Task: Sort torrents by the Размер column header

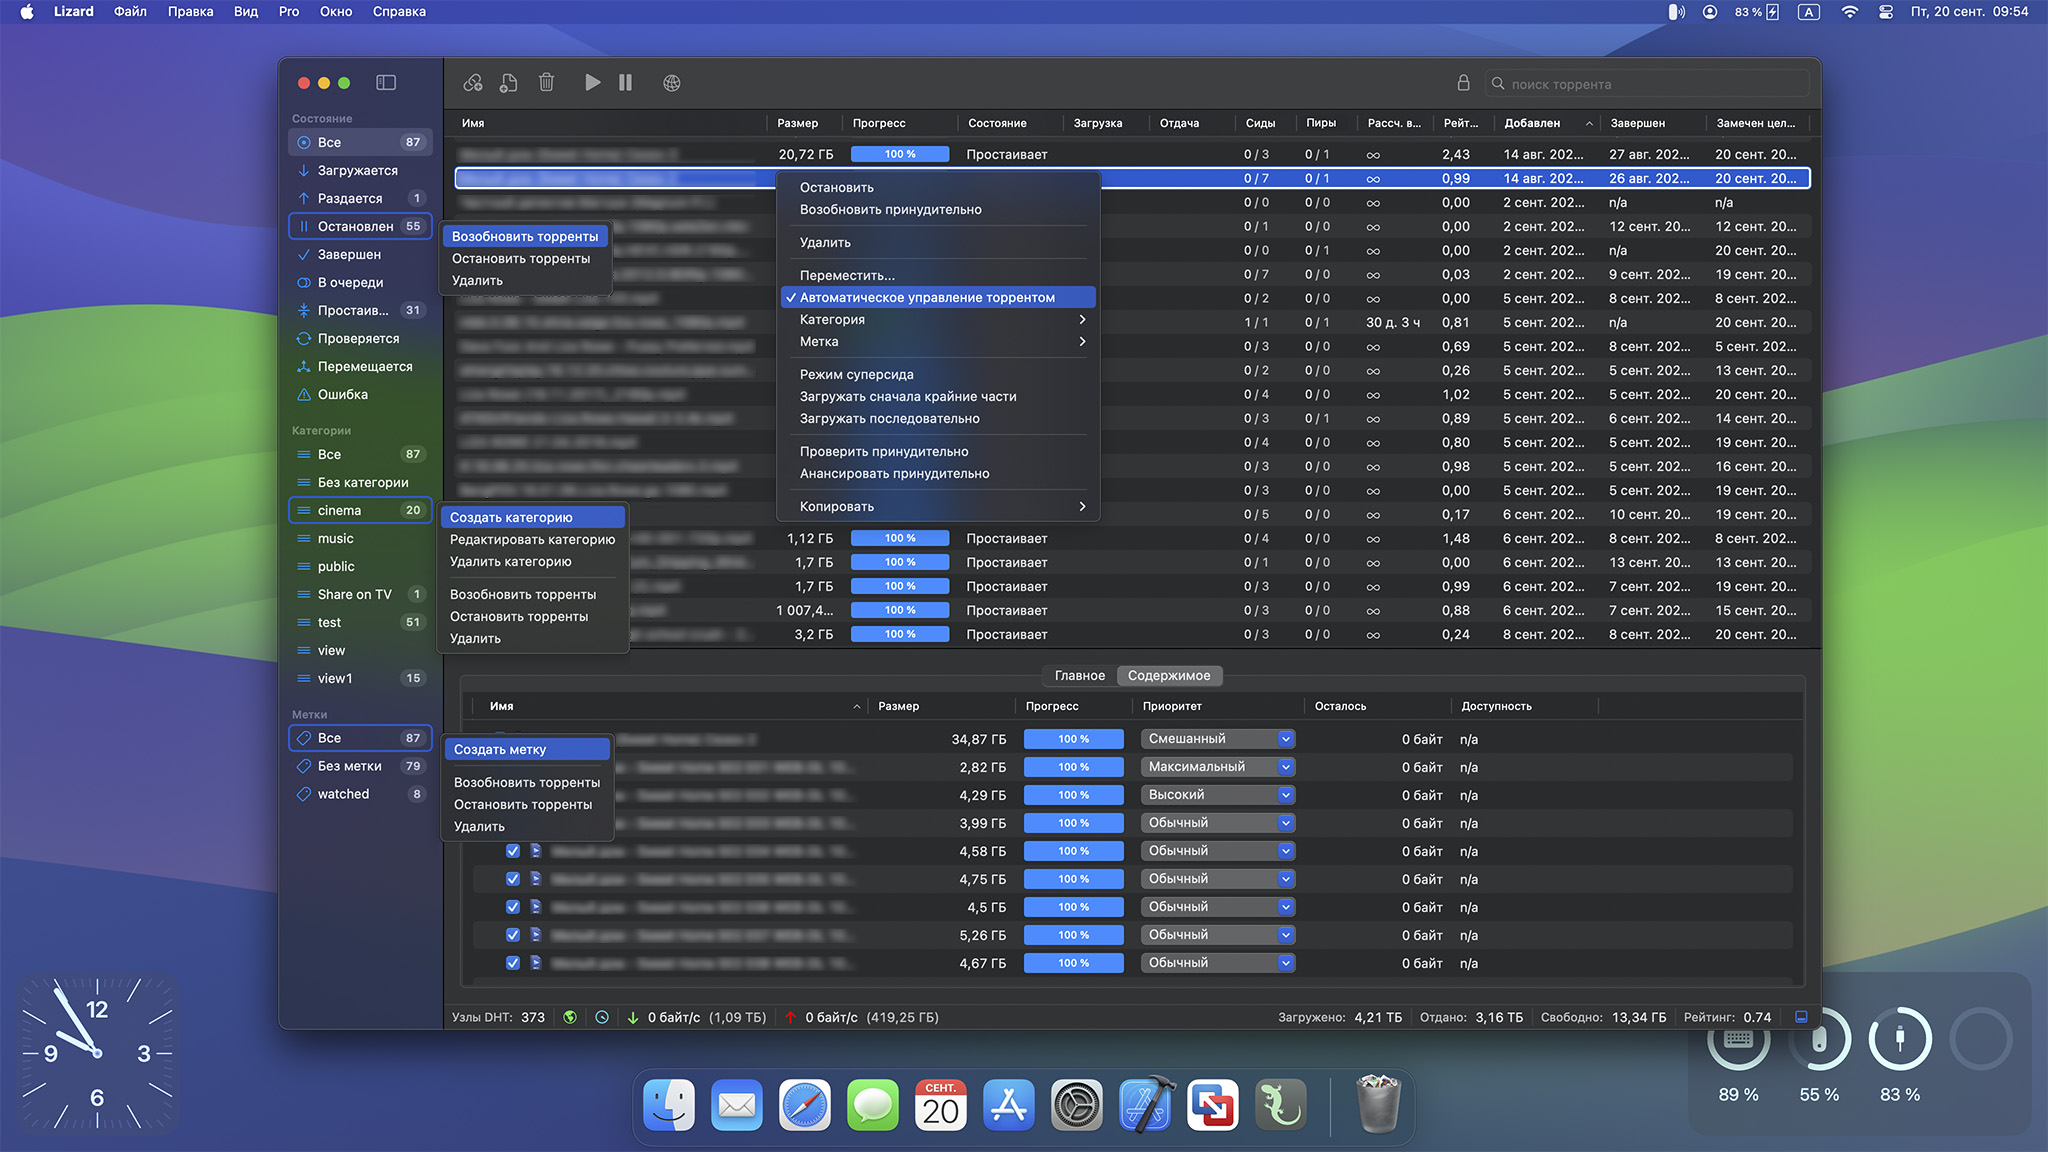Action: click(804, 123)
